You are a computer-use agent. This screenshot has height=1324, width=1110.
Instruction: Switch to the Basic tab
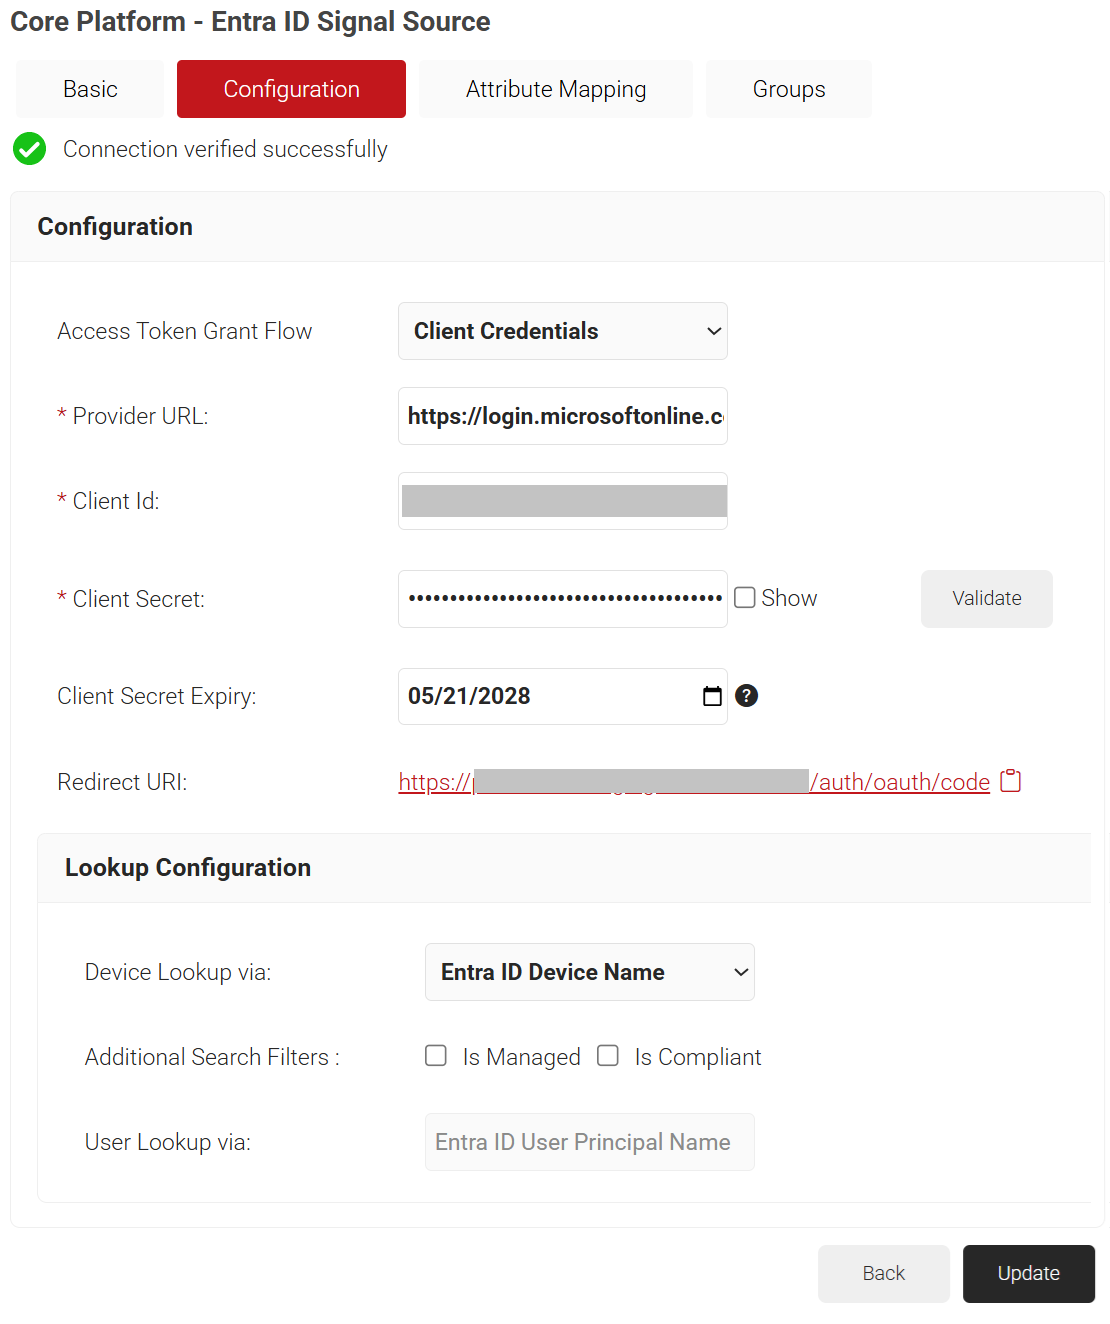90,89
